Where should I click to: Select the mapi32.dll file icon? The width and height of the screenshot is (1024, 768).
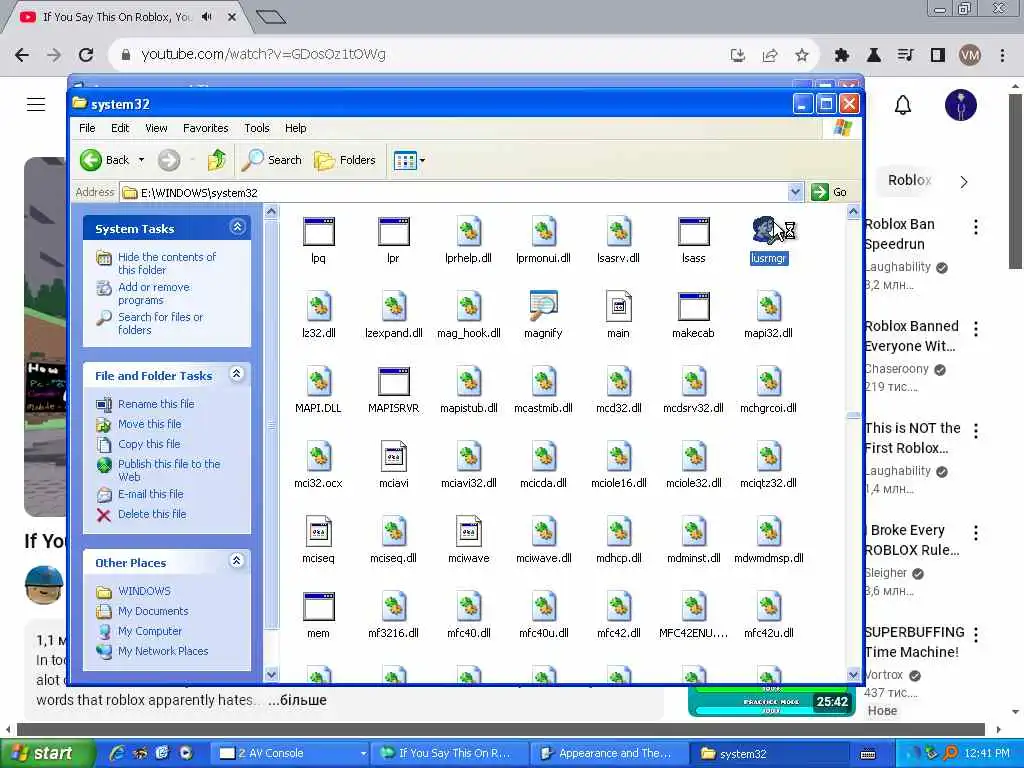tap(769, 306)
